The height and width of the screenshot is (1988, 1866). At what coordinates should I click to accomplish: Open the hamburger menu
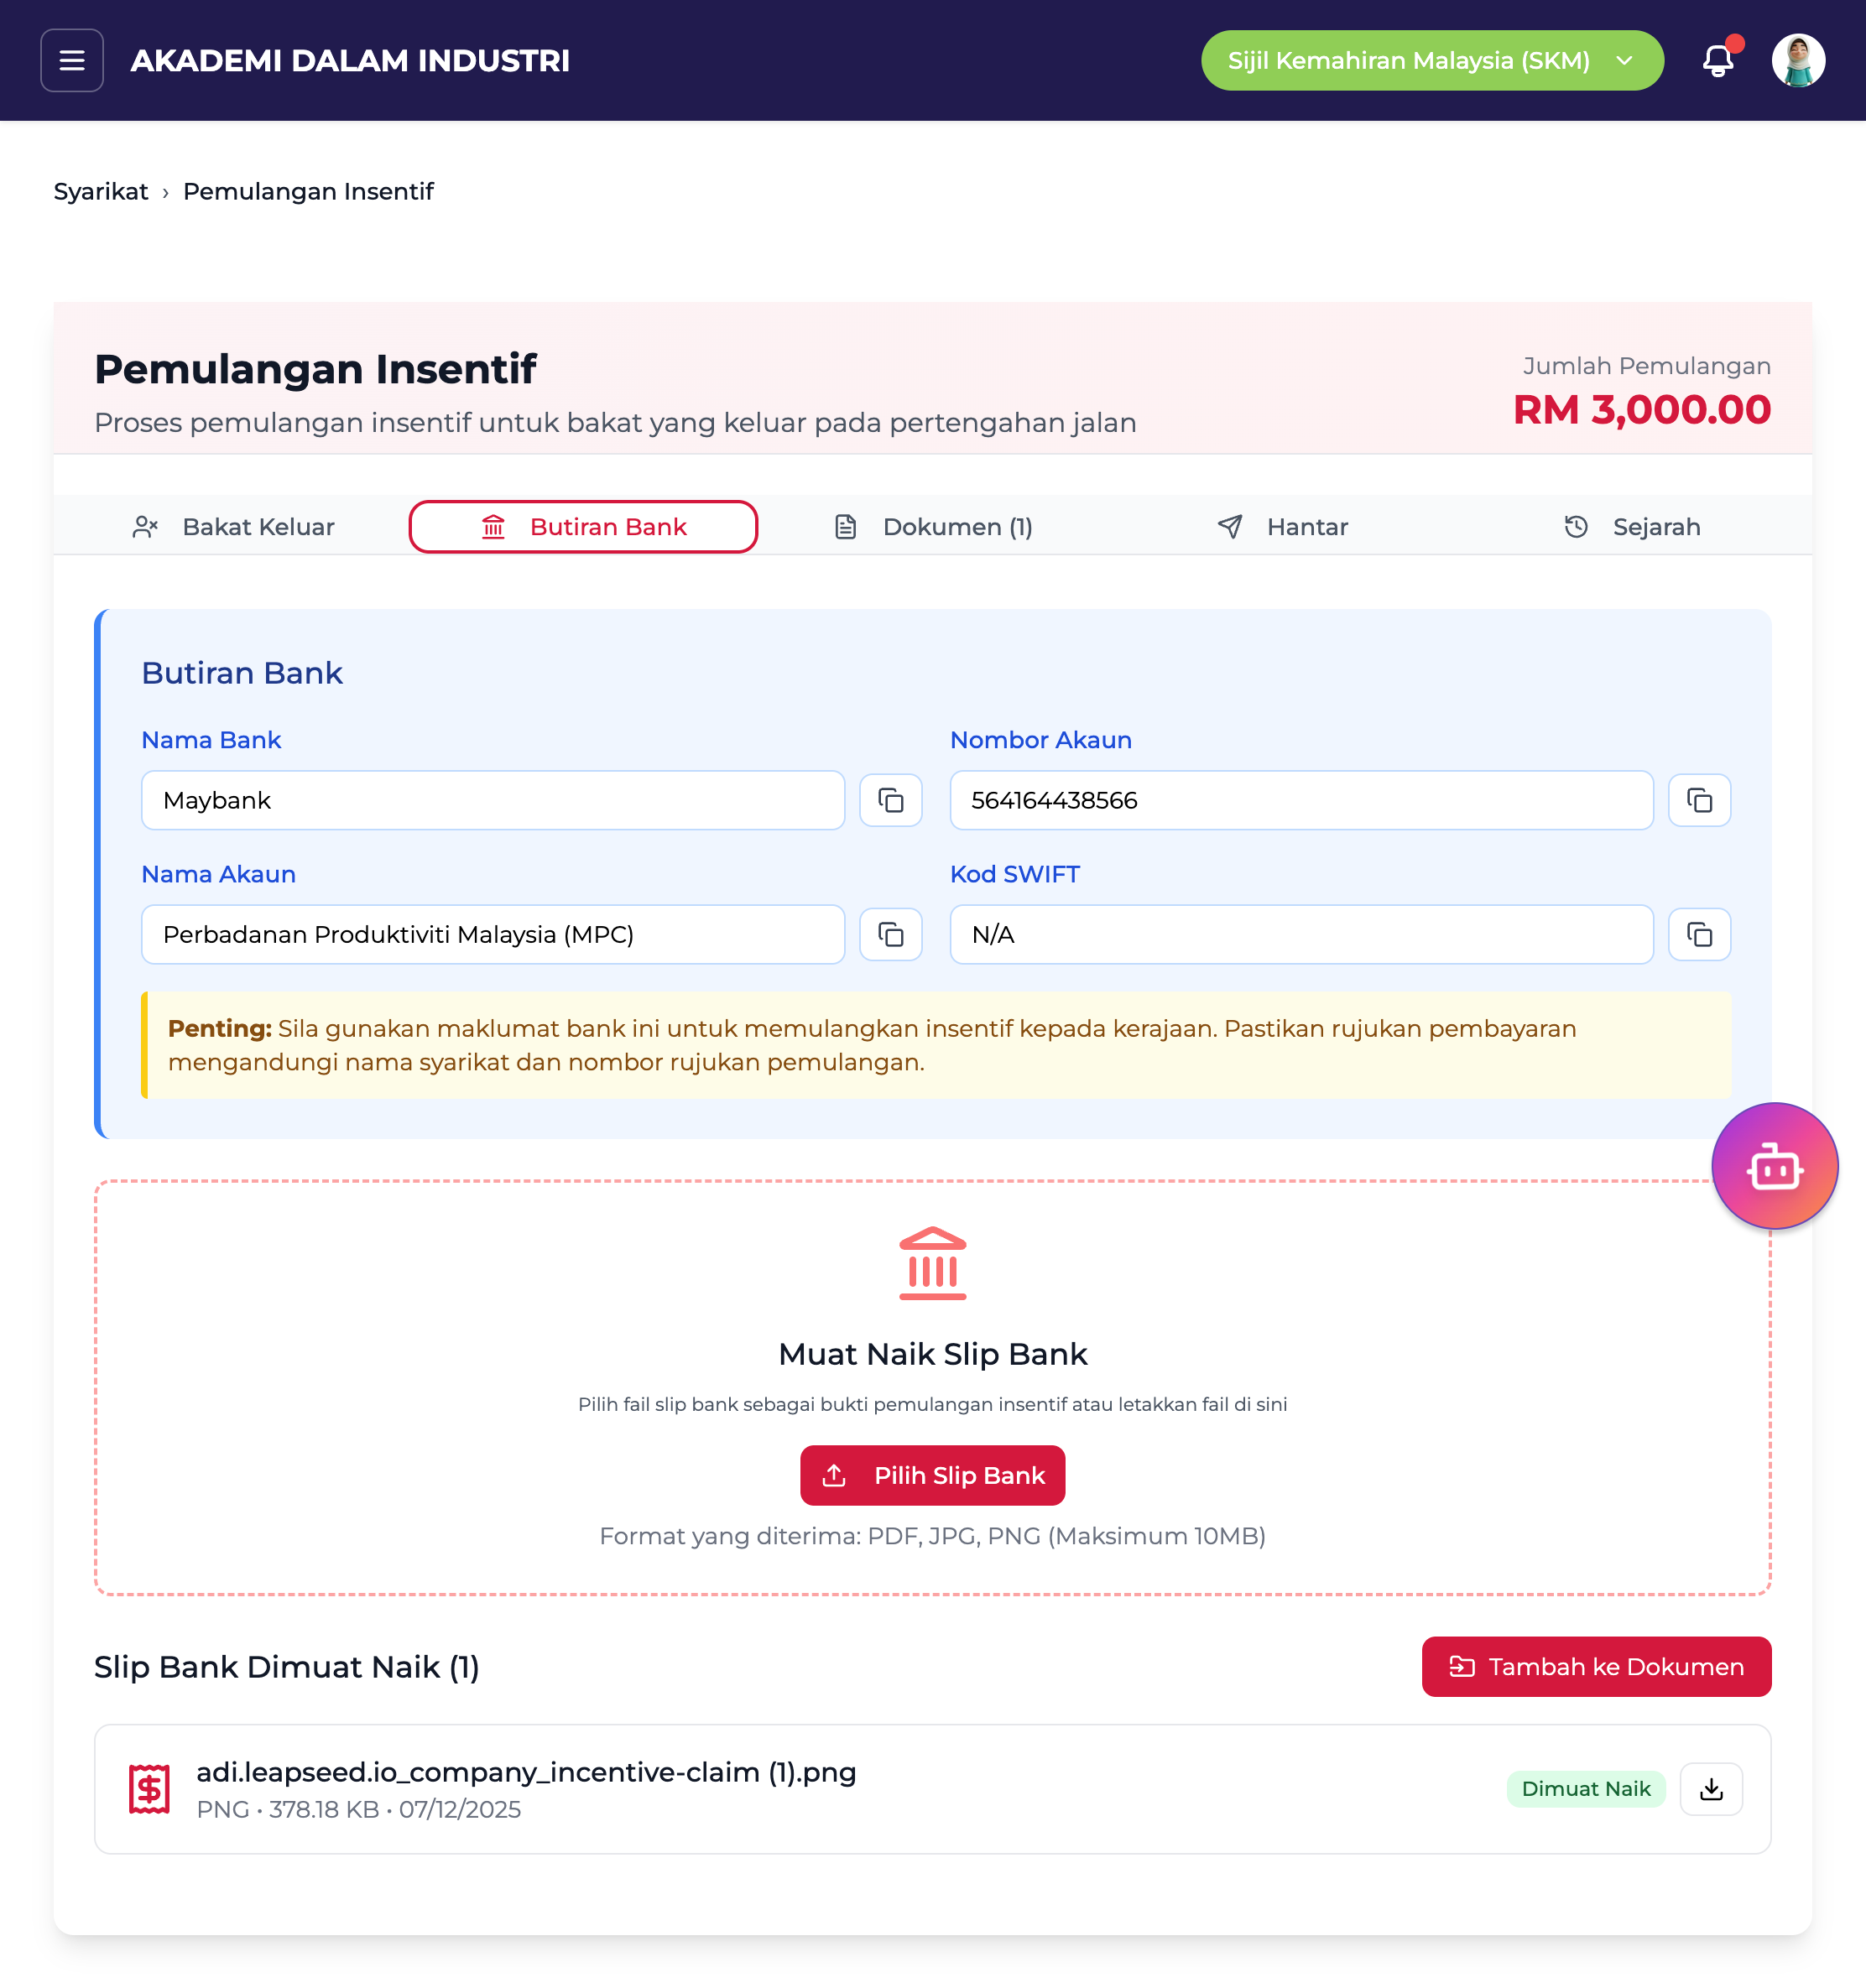click(x=72, y=61)
